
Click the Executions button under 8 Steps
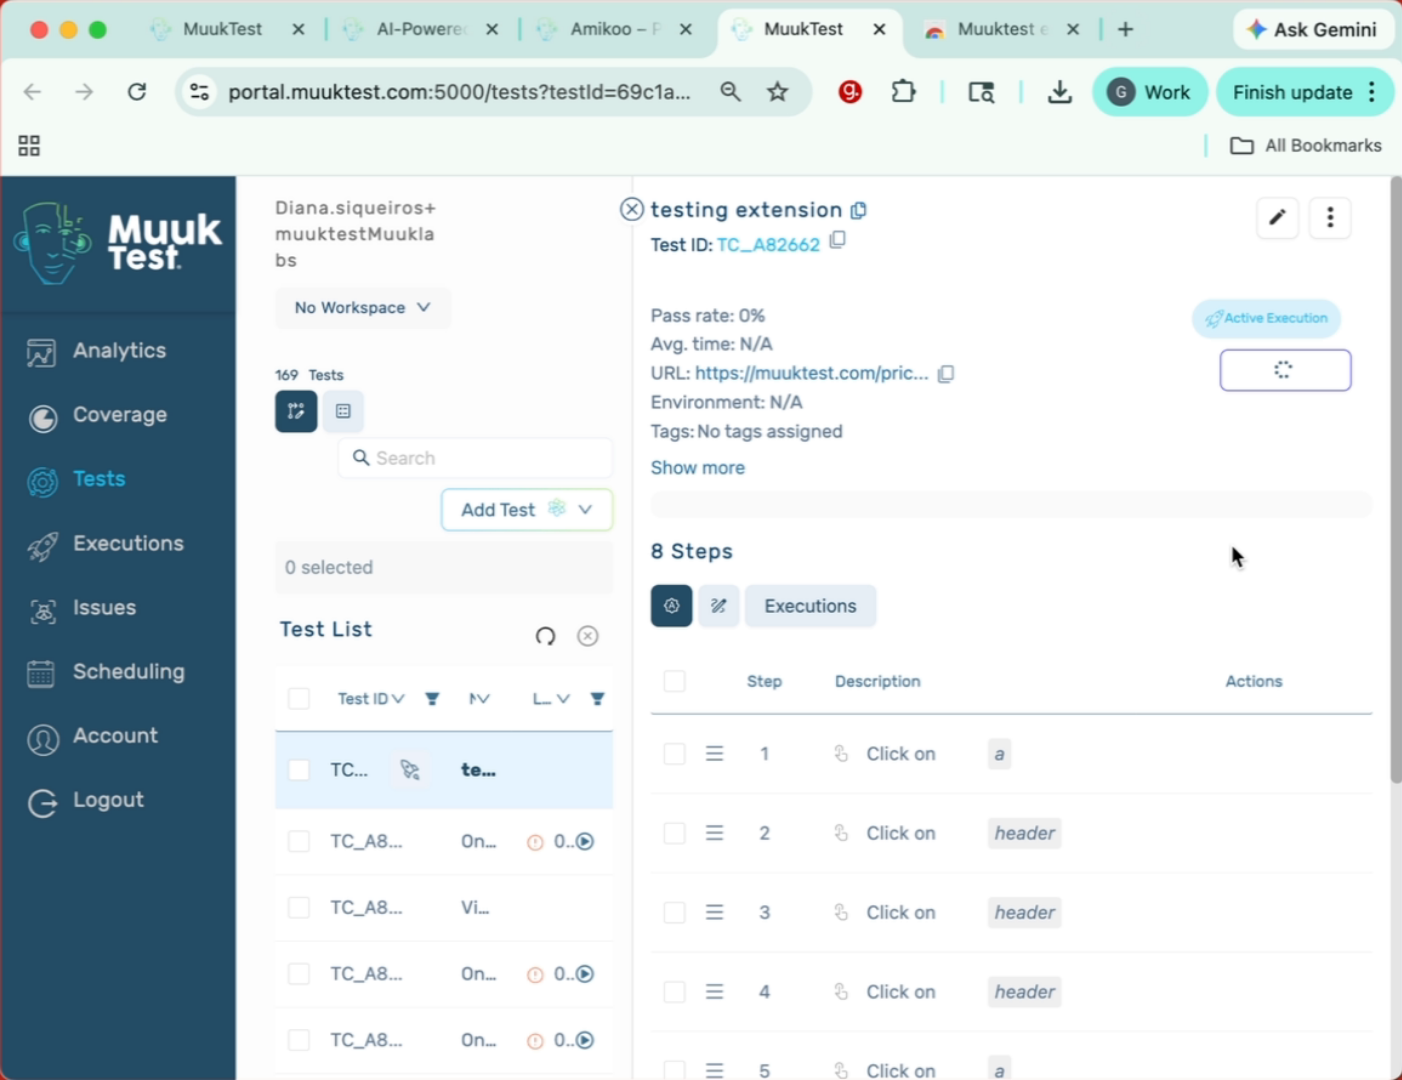810,606
